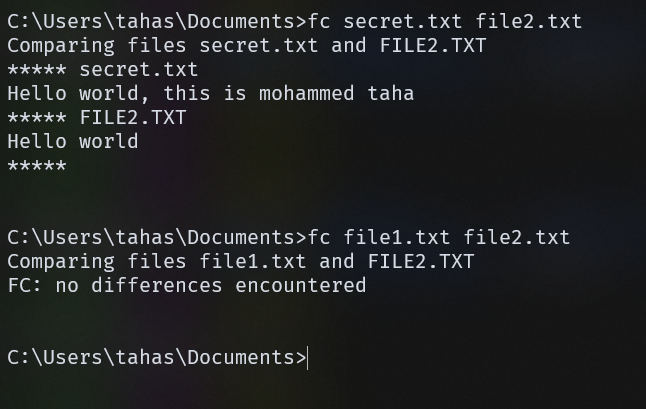This screenshot has height=409, width=646.
Task: Click "secret.txt" in the first fc command
Action: click(x=403, y=21)
